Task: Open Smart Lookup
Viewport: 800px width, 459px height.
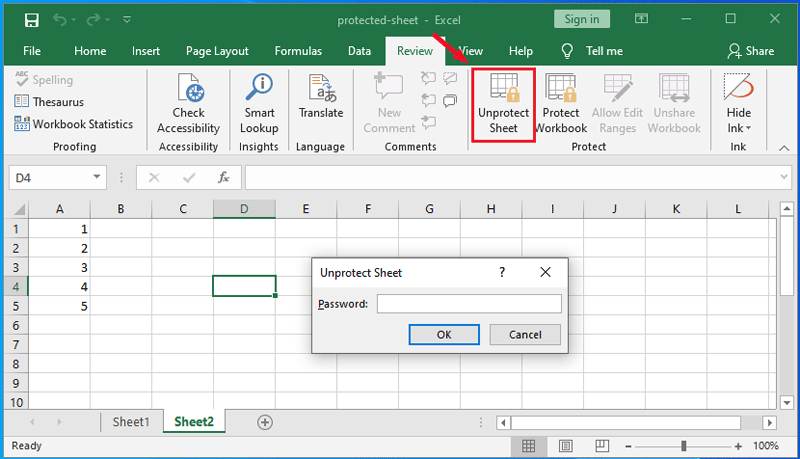Action: (259, 104)
